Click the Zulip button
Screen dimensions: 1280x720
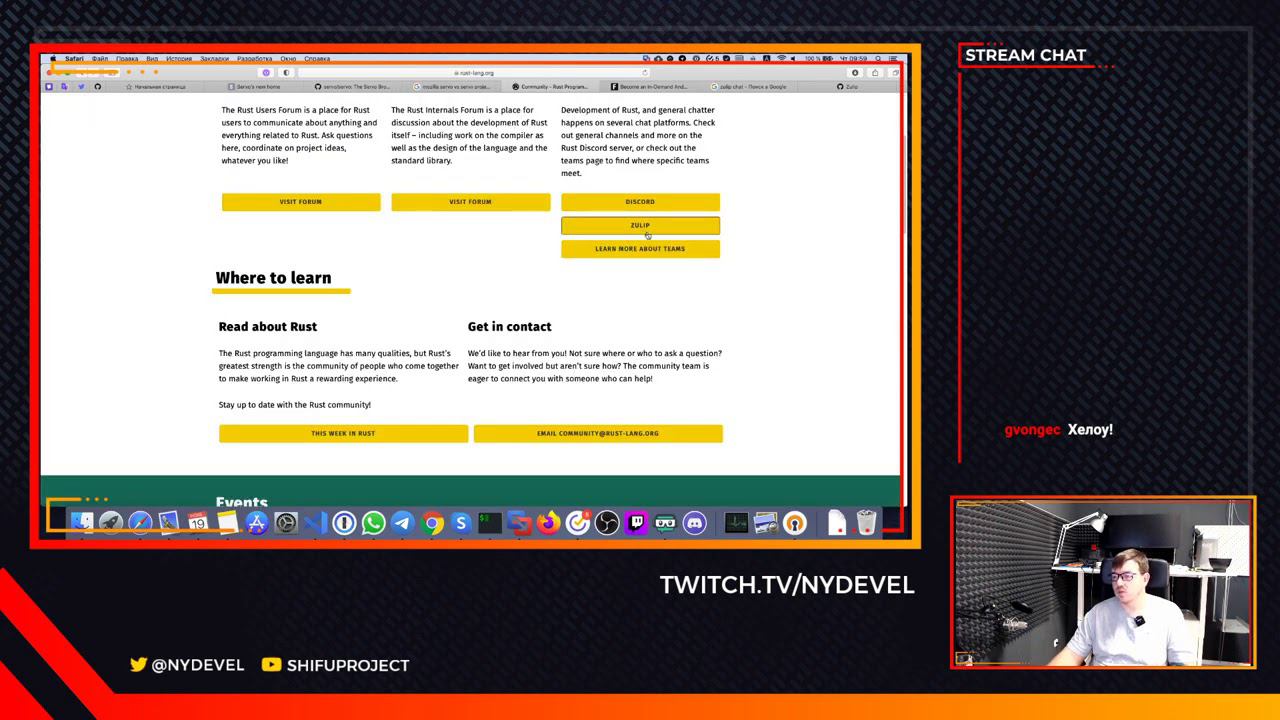click(640, 225)
